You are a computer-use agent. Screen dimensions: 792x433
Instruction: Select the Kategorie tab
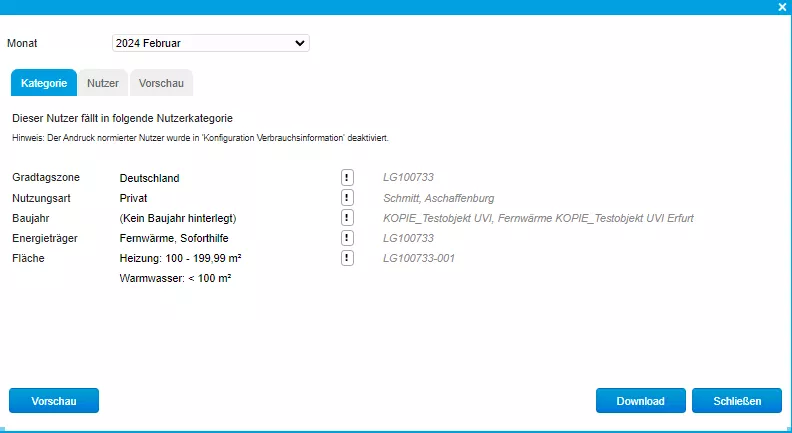tap(44, 83)
